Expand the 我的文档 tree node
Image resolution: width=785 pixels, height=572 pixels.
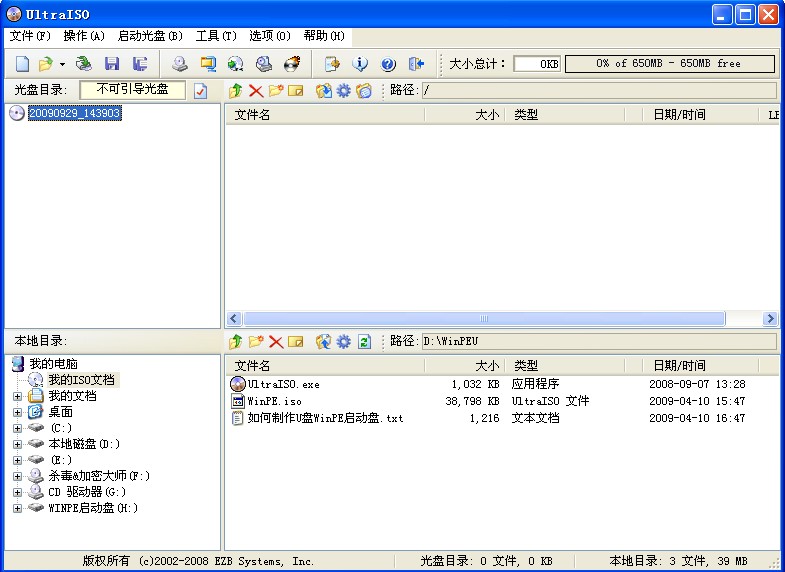coord(17,396)
